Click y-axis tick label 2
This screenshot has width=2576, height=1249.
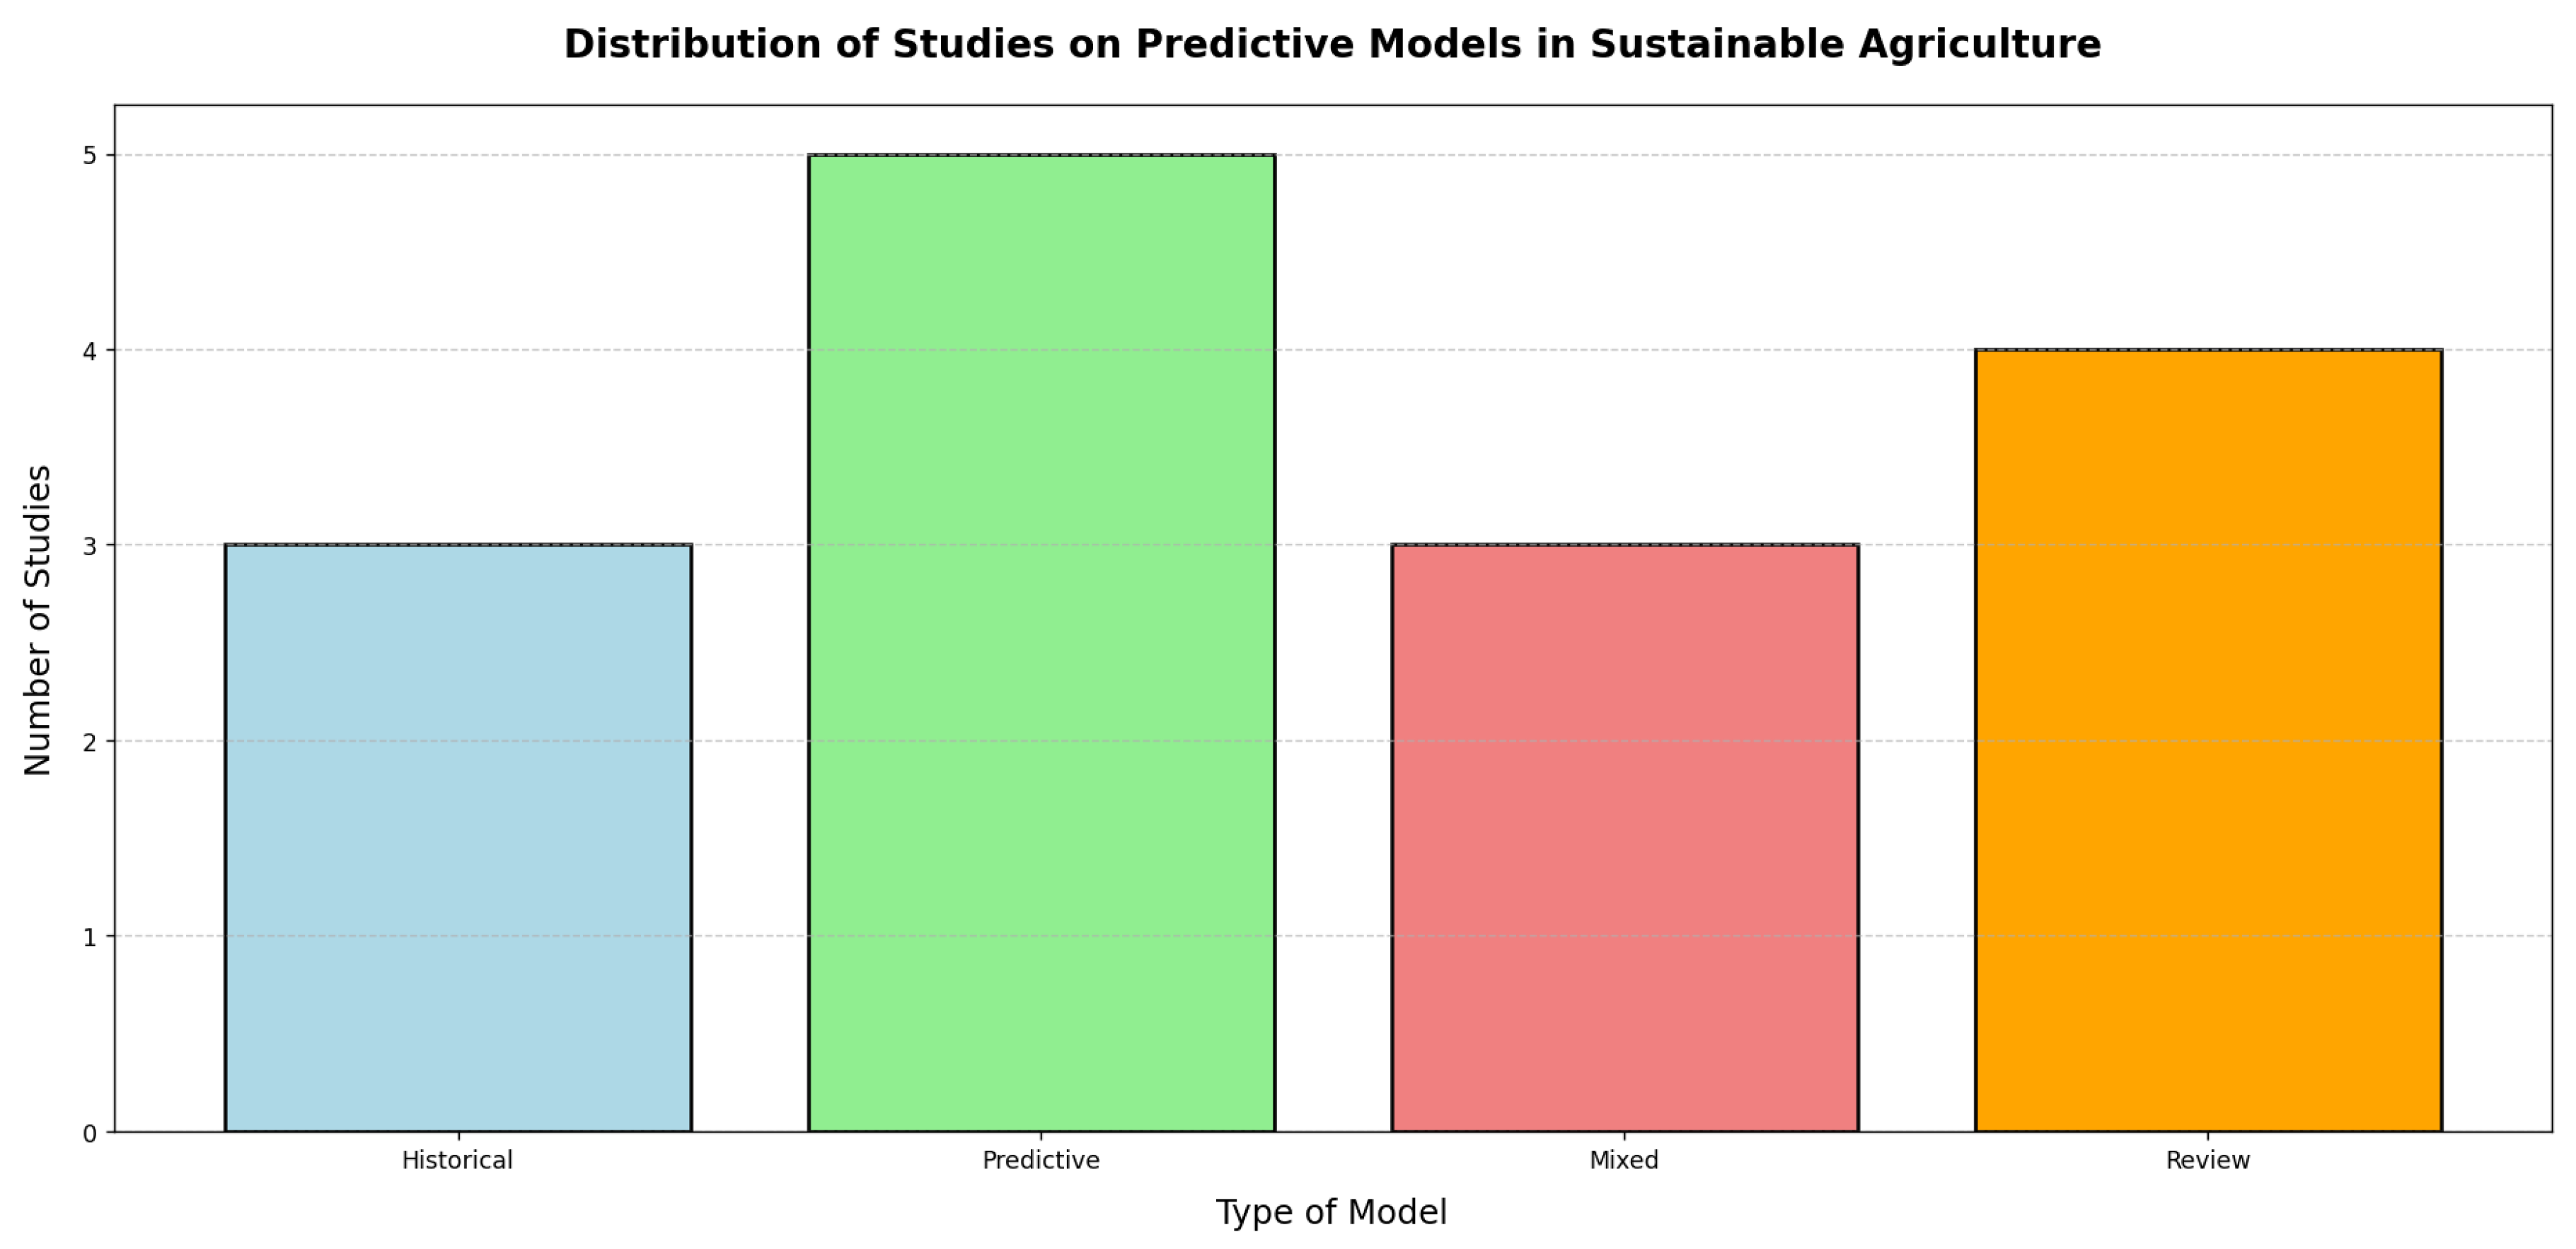point(90,742)
